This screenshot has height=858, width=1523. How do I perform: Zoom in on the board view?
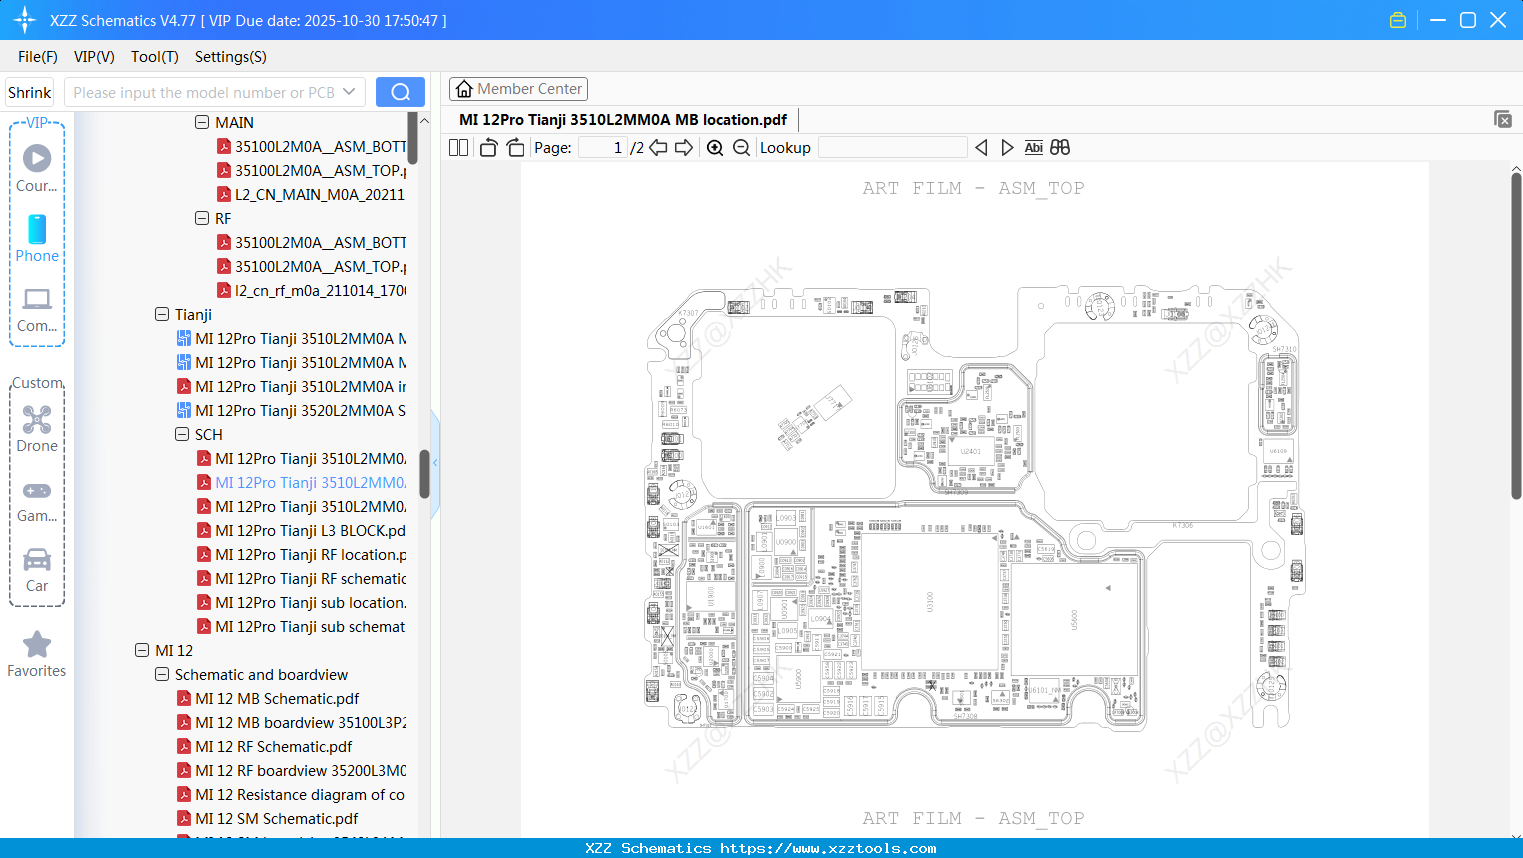click(x=714, y=147)
